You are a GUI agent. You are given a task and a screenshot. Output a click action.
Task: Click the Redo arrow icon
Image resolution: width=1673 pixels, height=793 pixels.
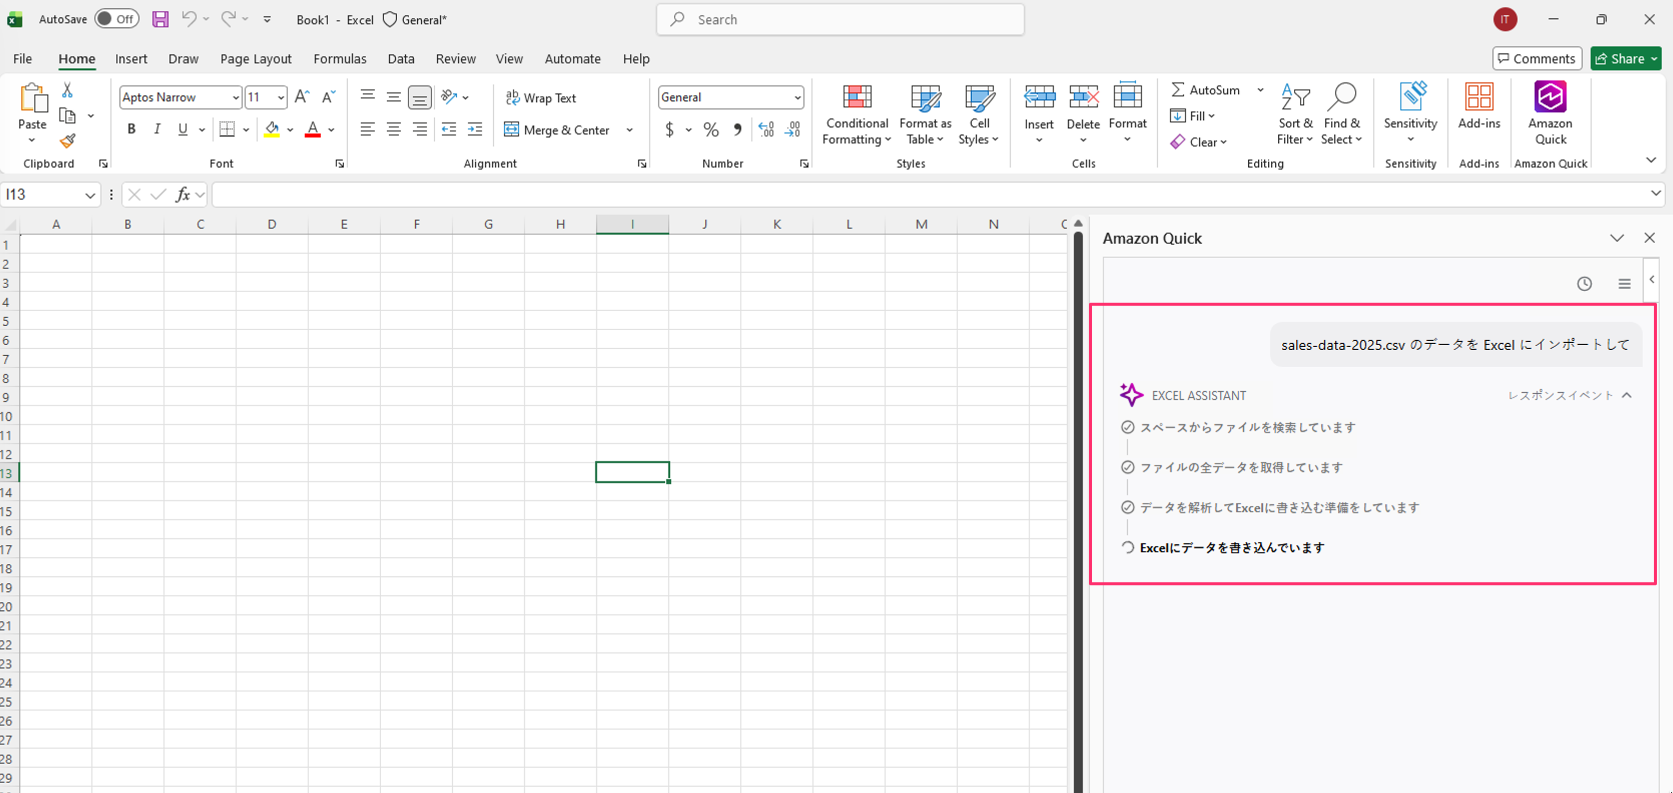[228, 19]
